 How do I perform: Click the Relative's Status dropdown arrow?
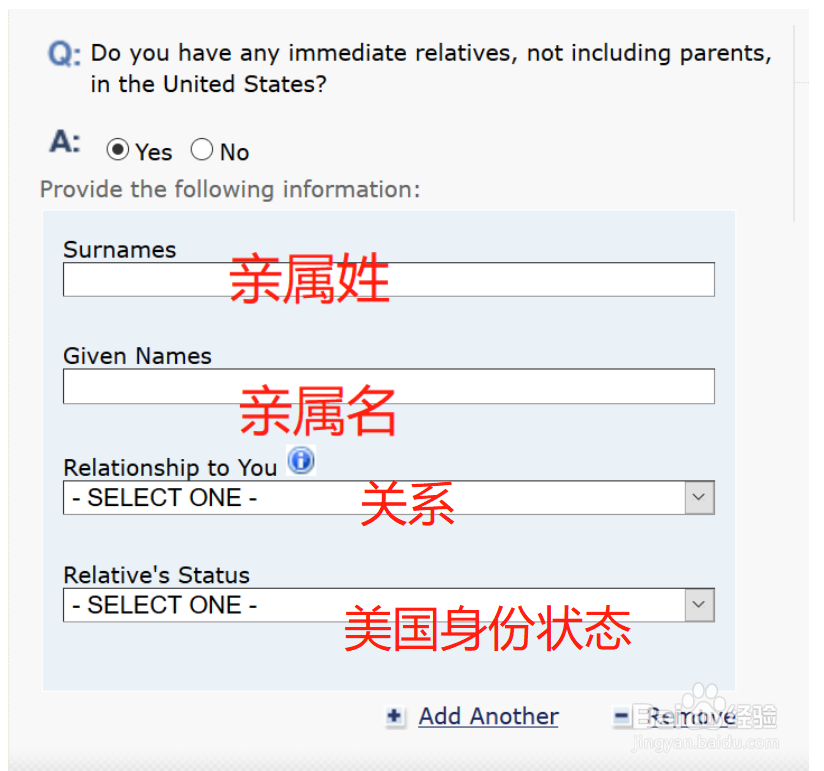700,605
